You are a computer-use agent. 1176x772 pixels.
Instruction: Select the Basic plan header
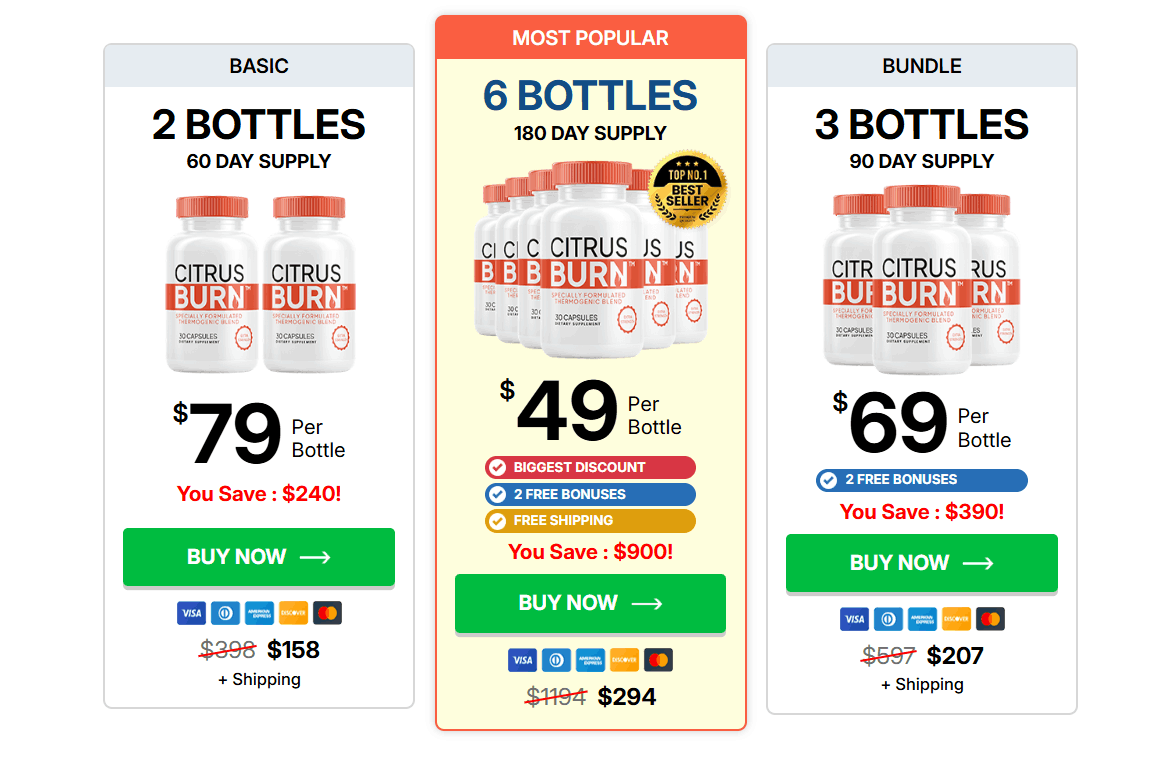[x=259, y=66]
